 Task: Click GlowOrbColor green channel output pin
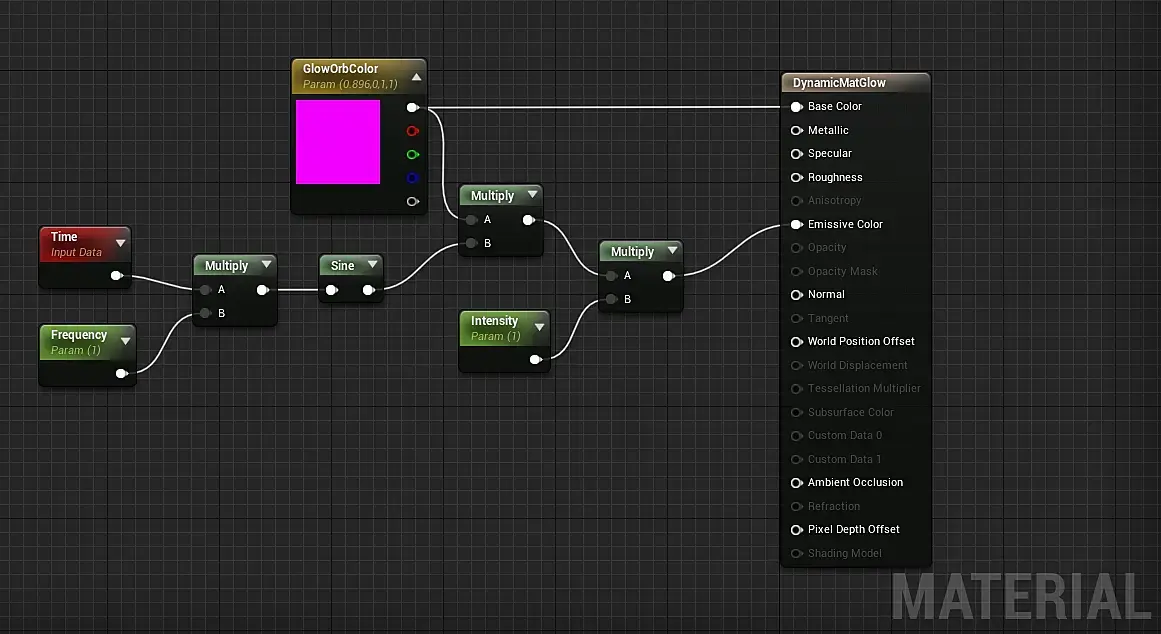412,155
